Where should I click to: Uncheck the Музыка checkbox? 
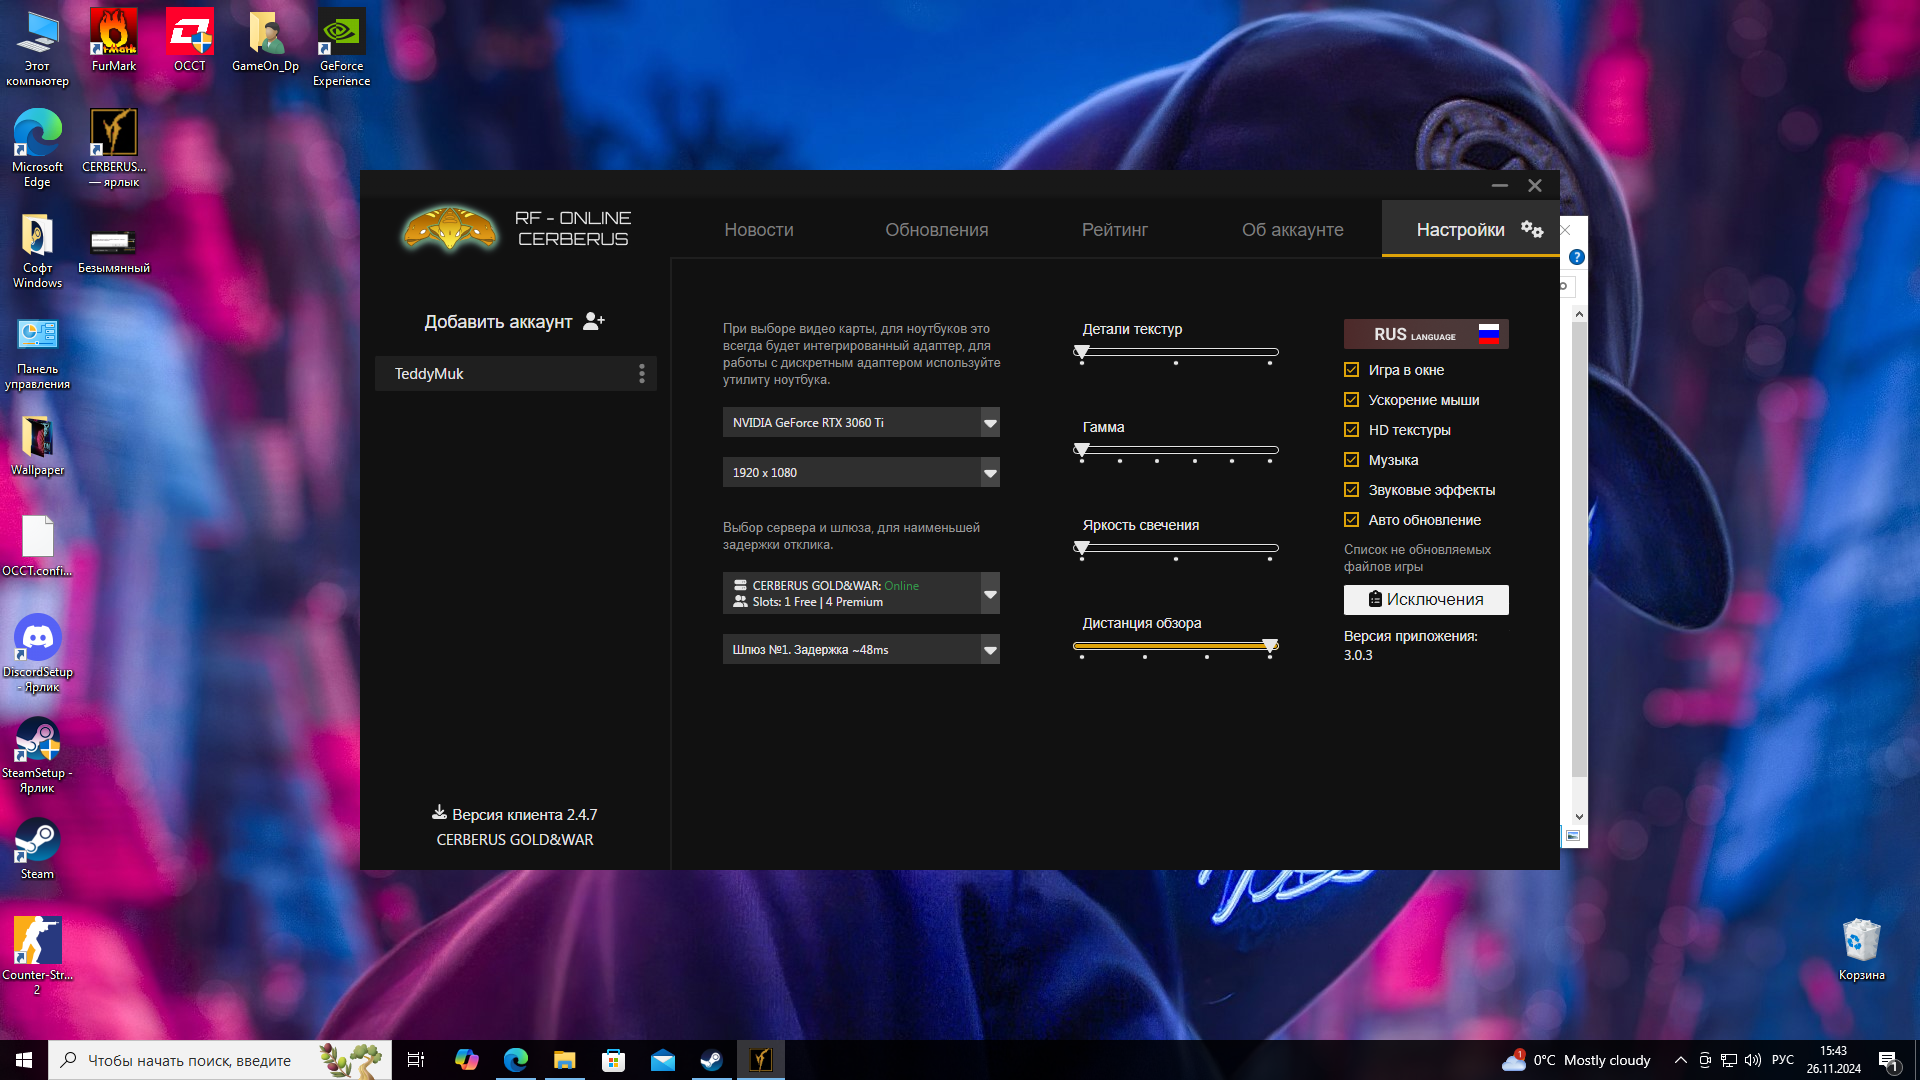[x=1351, y=460]
